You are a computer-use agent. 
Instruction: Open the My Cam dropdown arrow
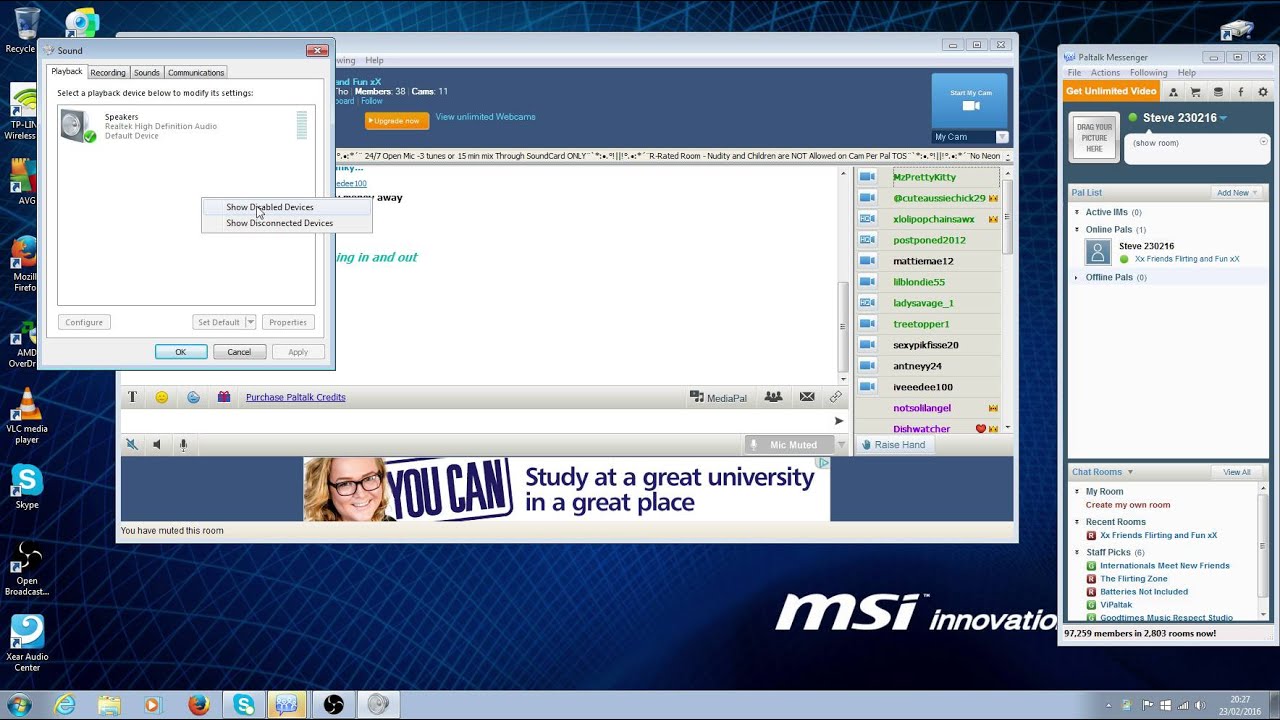[1002, 137]
